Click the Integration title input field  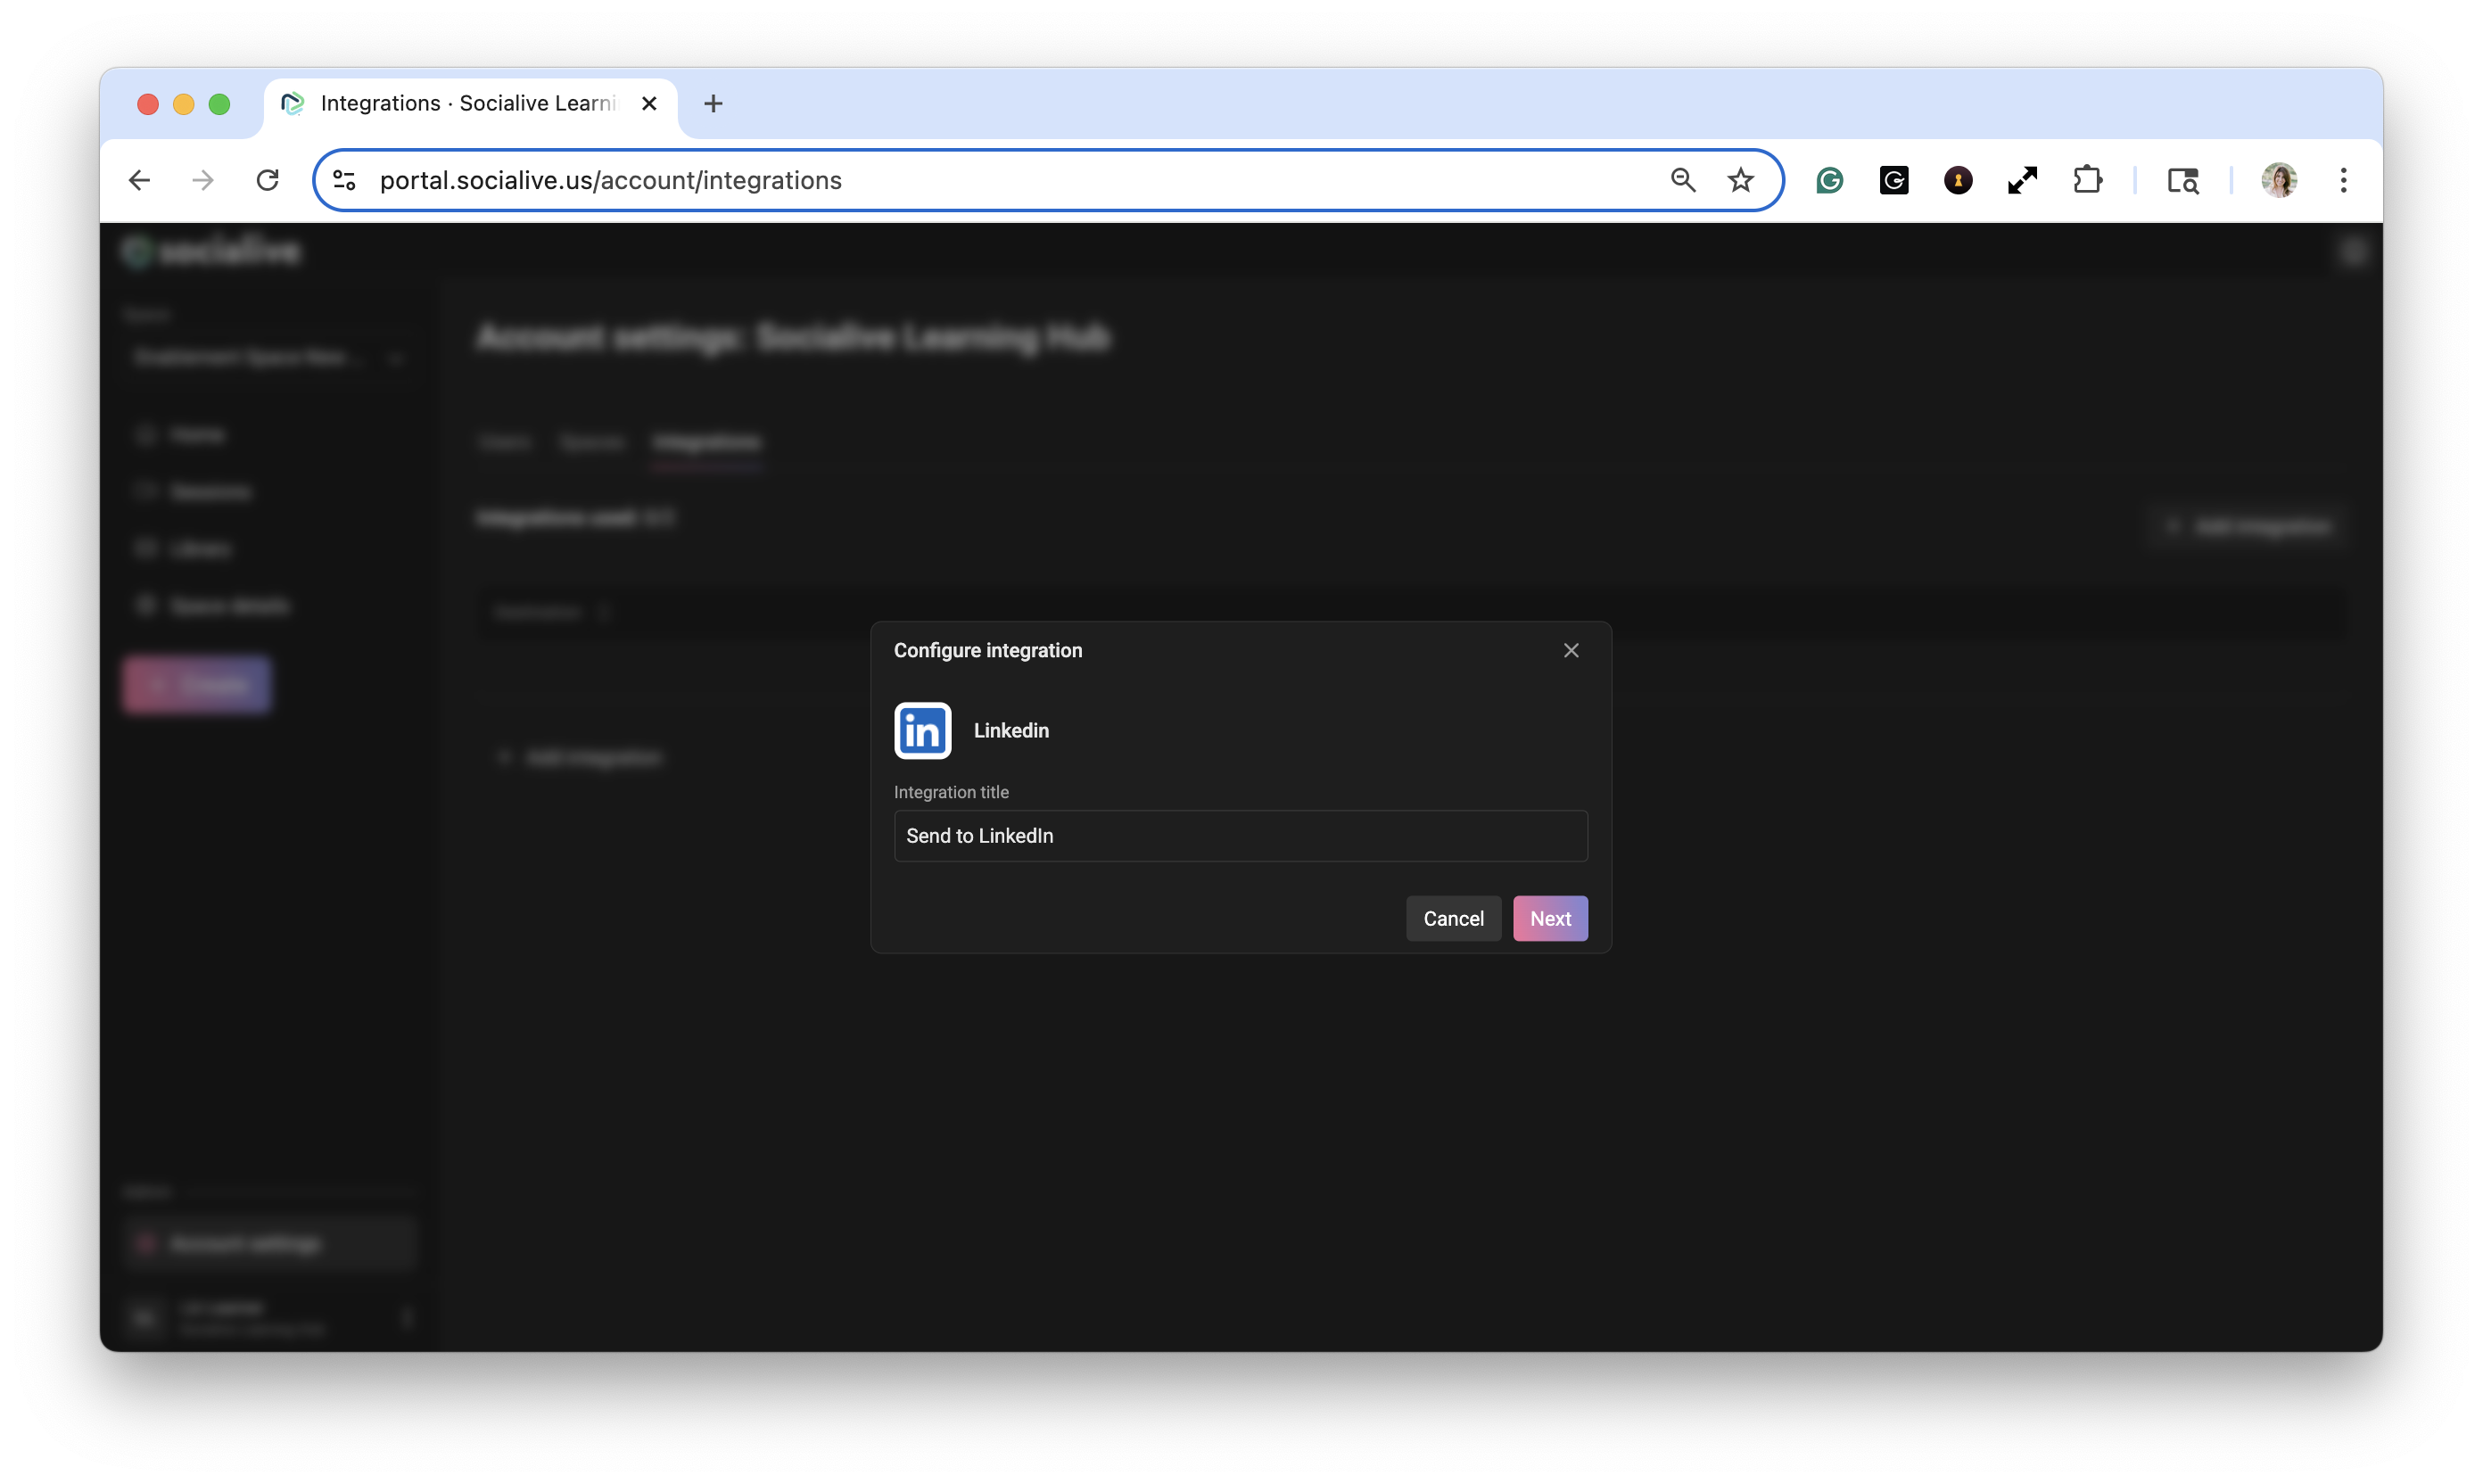pos(1239,836)
